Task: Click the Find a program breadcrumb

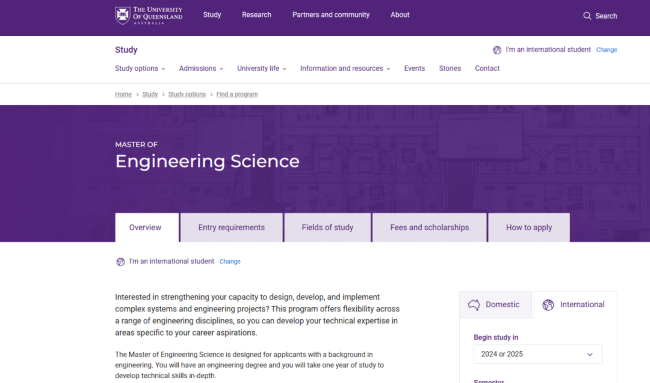Action: [237, 95]
